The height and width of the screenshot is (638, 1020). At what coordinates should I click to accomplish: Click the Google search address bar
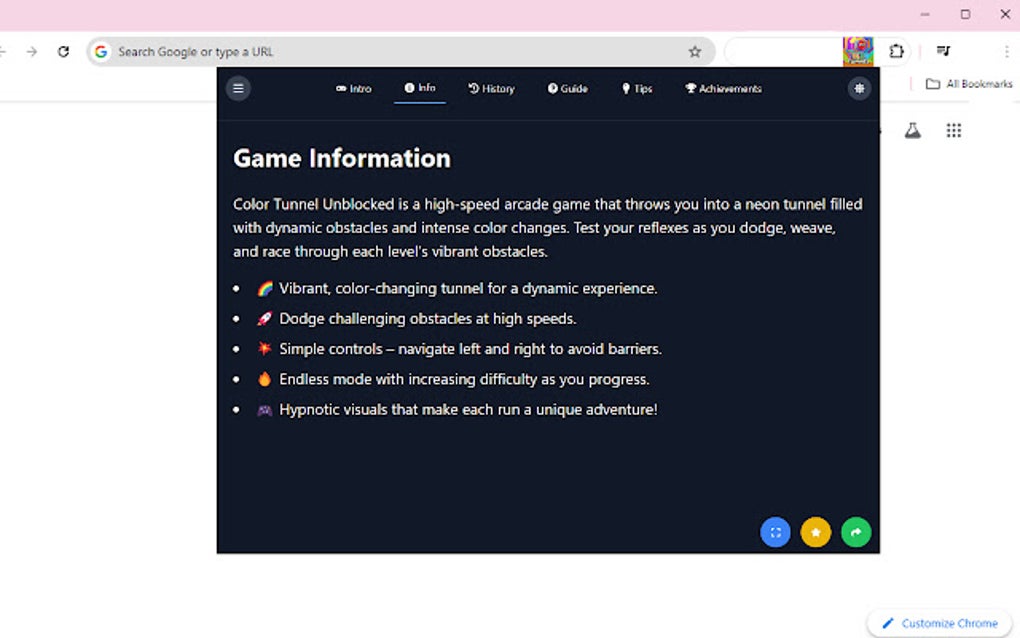pyautogui.click(x=300, y=51)
